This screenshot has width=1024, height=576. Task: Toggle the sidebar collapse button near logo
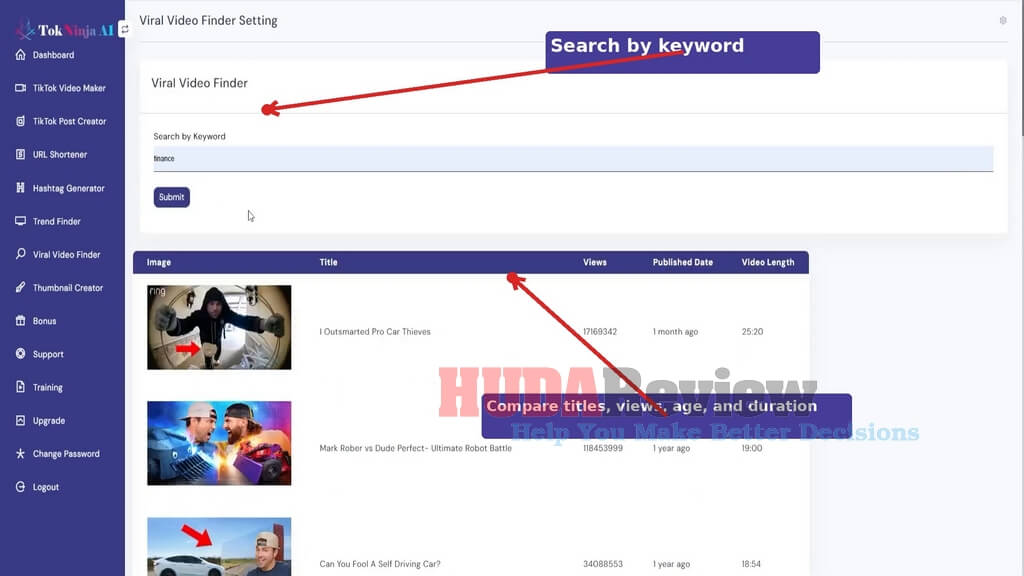click(125, 29)
